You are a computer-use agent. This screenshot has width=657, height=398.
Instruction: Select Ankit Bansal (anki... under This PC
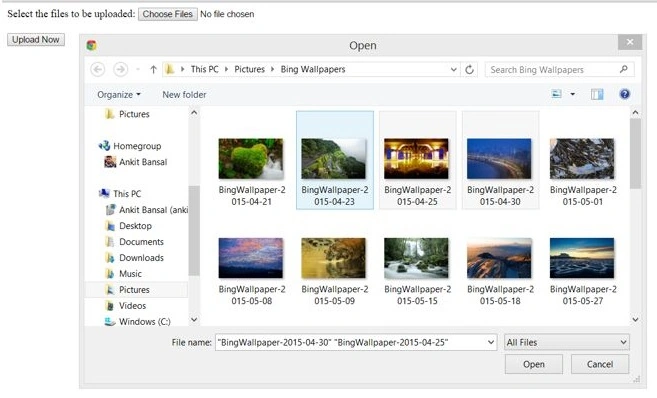[x=146, y=209]
